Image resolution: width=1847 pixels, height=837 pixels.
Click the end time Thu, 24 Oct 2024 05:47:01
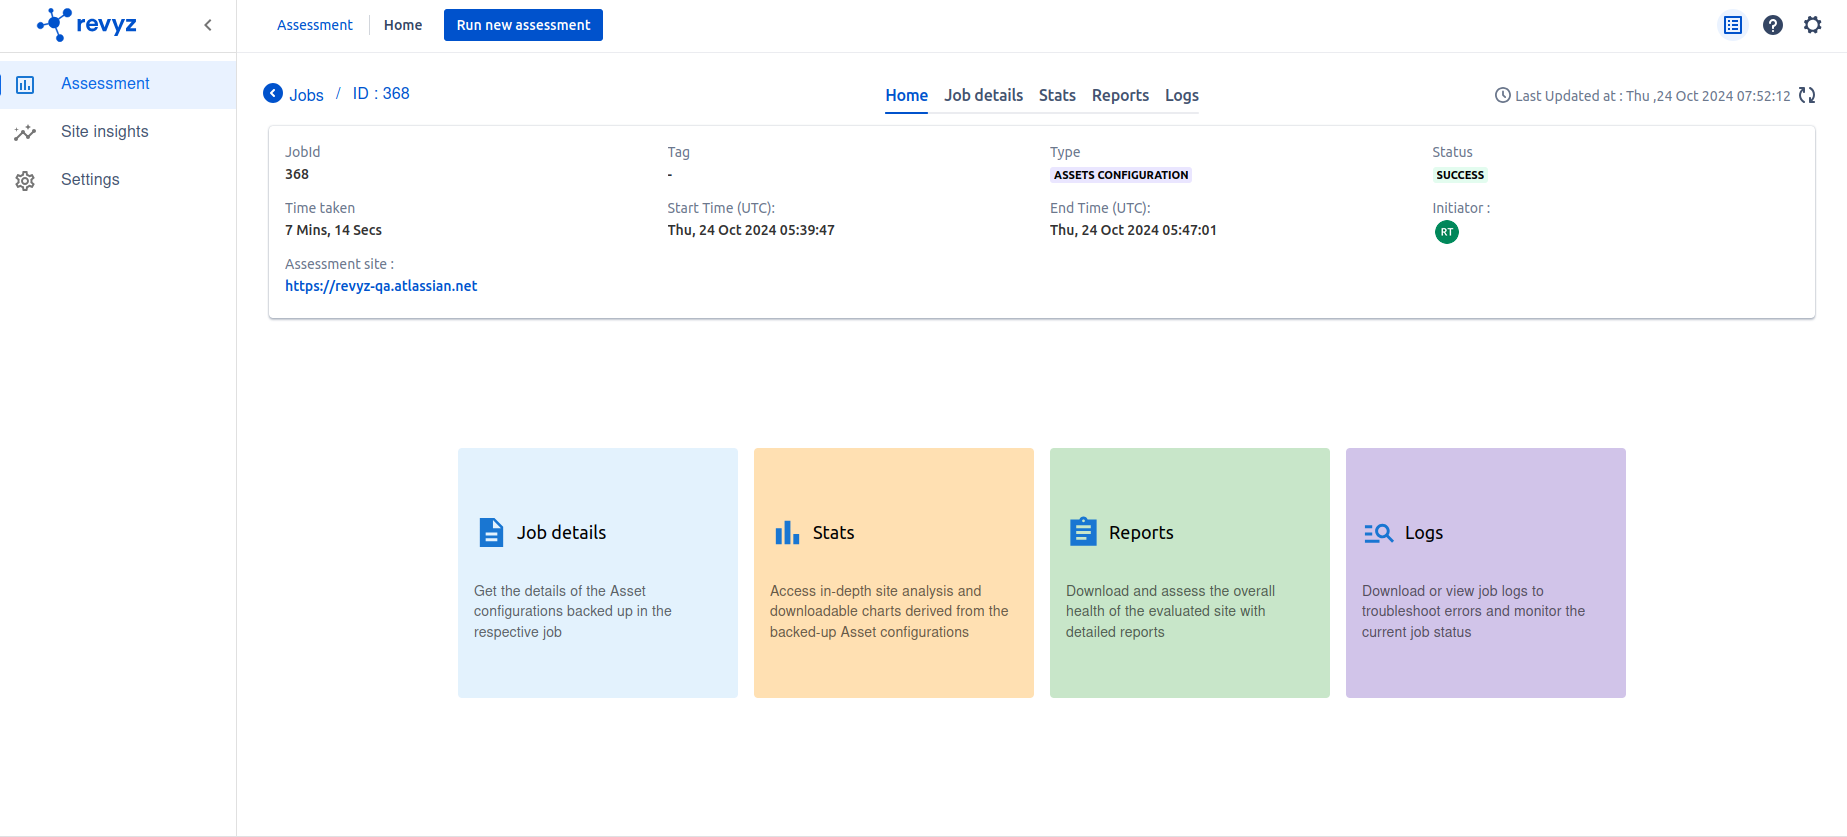[1133, 230]
